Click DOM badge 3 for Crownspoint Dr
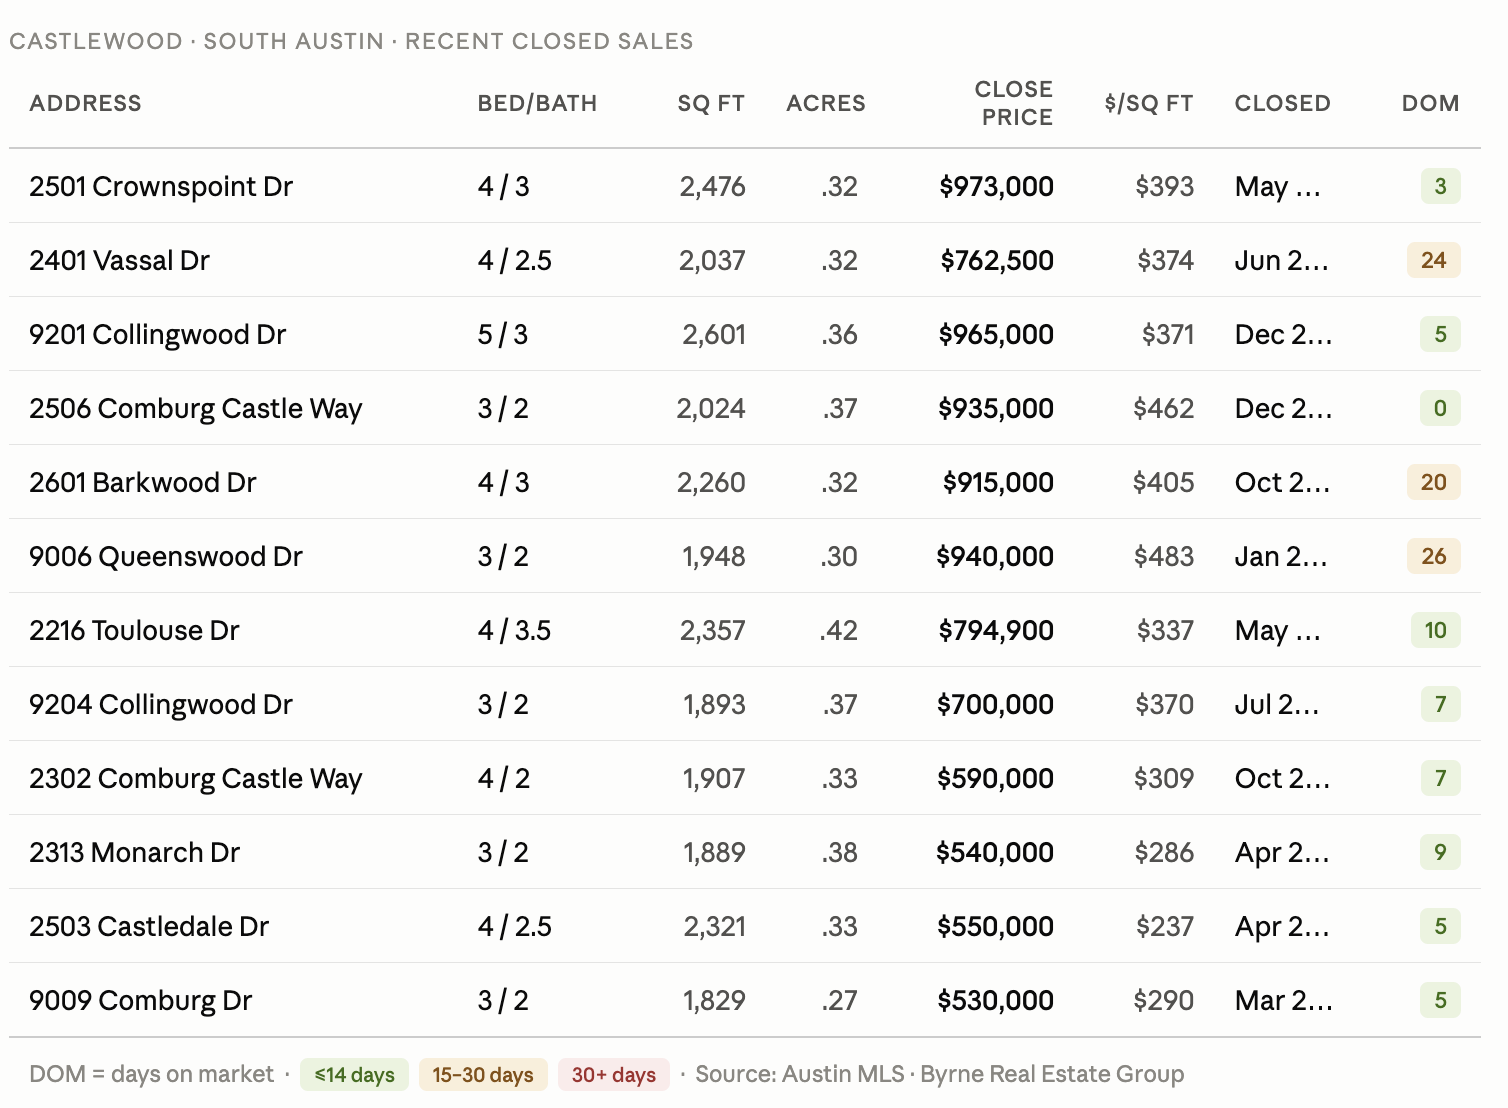This screenshot has width=1508, height=1108. (1440, 186)
